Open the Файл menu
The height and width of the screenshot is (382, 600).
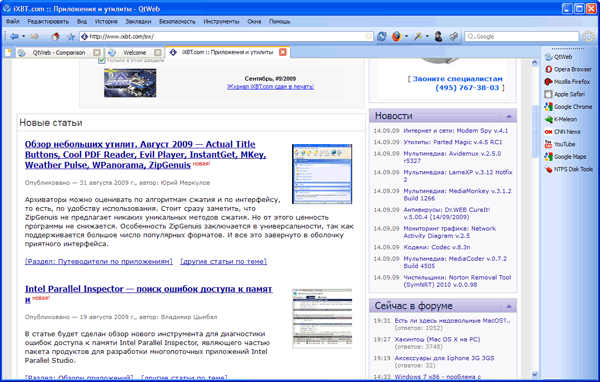[x=13, y=21]
